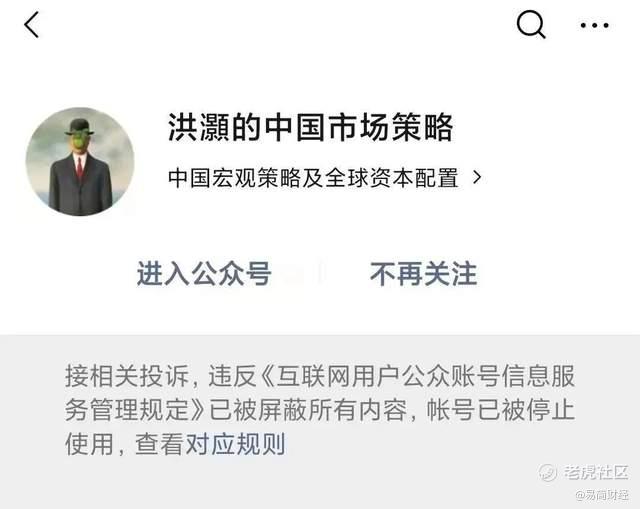
Task: Open search with the magnifier icon
Action: (x=531, y=25)
